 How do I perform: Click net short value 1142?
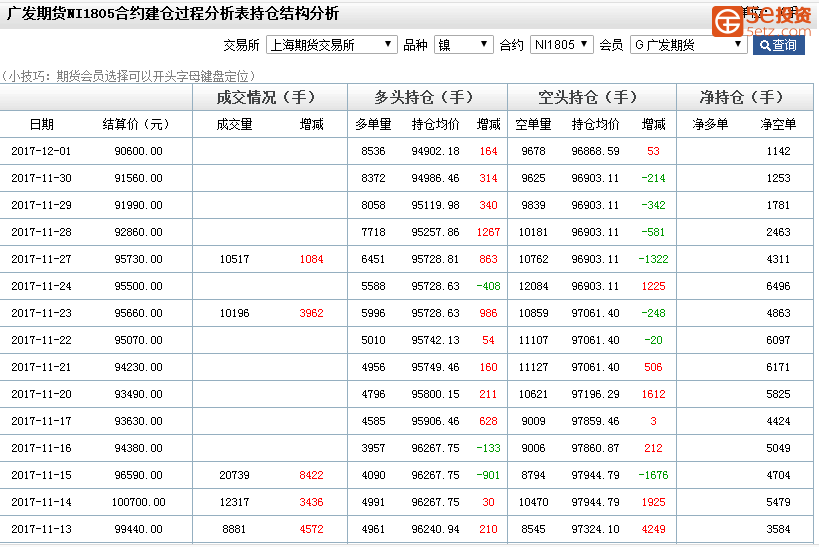click(778, 152)
